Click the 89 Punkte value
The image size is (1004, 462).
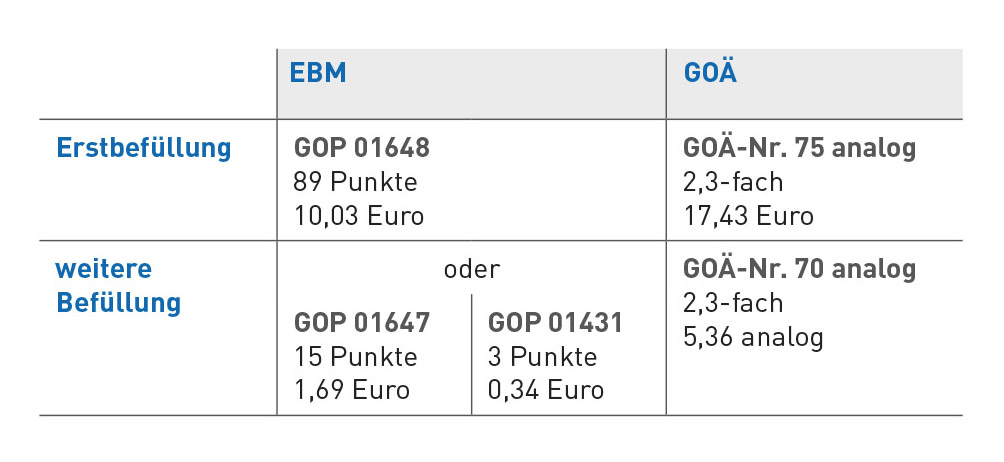pyautogui.click(x=355, y=182)
